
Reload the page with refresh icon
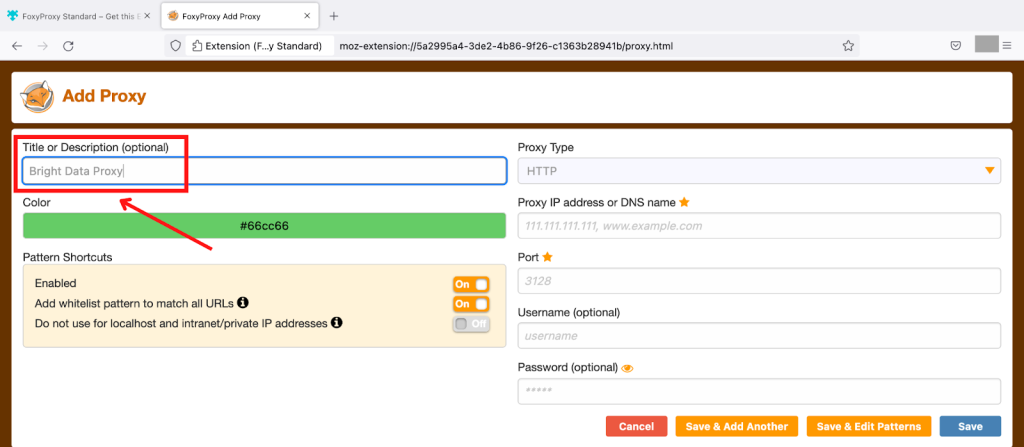(x=68, y=46)
